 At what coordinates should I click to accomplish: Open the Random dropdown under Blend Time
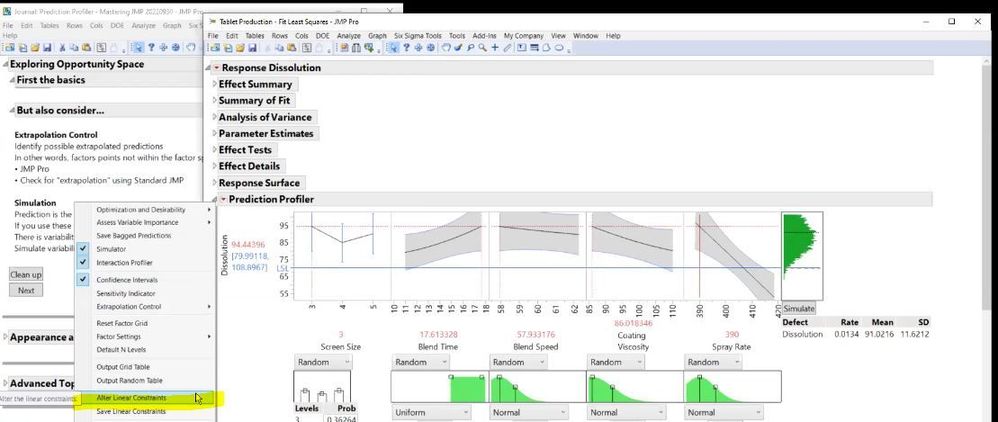click(420, 362)
